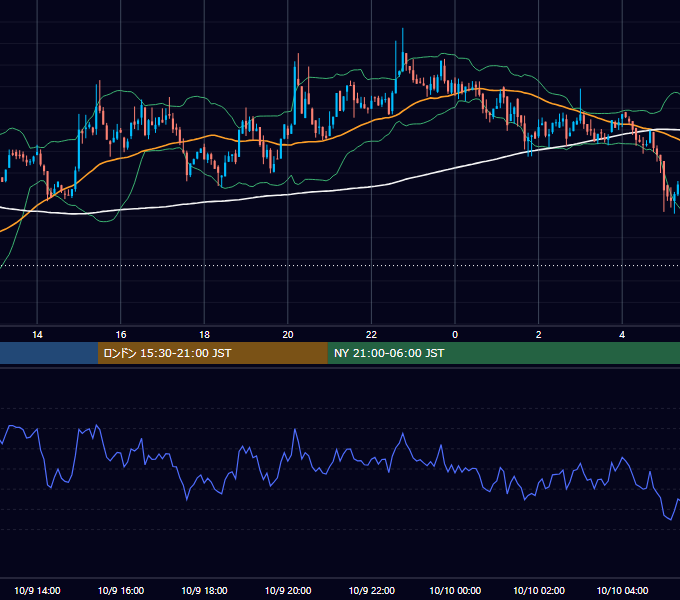Image resolution: width=680 pixels, height=600 pixels.
Task: Click the 14 hour label on price chart axis
Action: [x=37, y=335]
